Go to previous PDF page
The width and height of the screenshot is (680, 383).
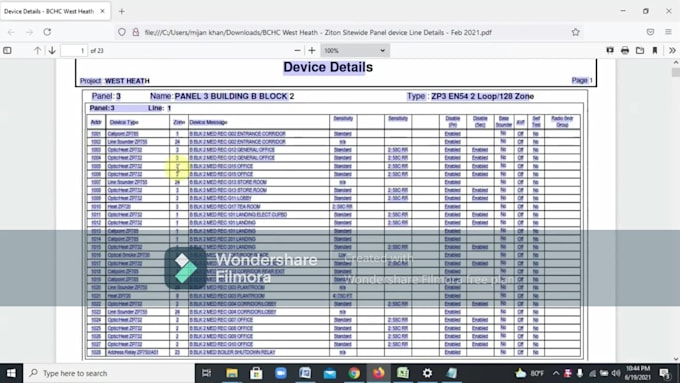click(37, 51)
